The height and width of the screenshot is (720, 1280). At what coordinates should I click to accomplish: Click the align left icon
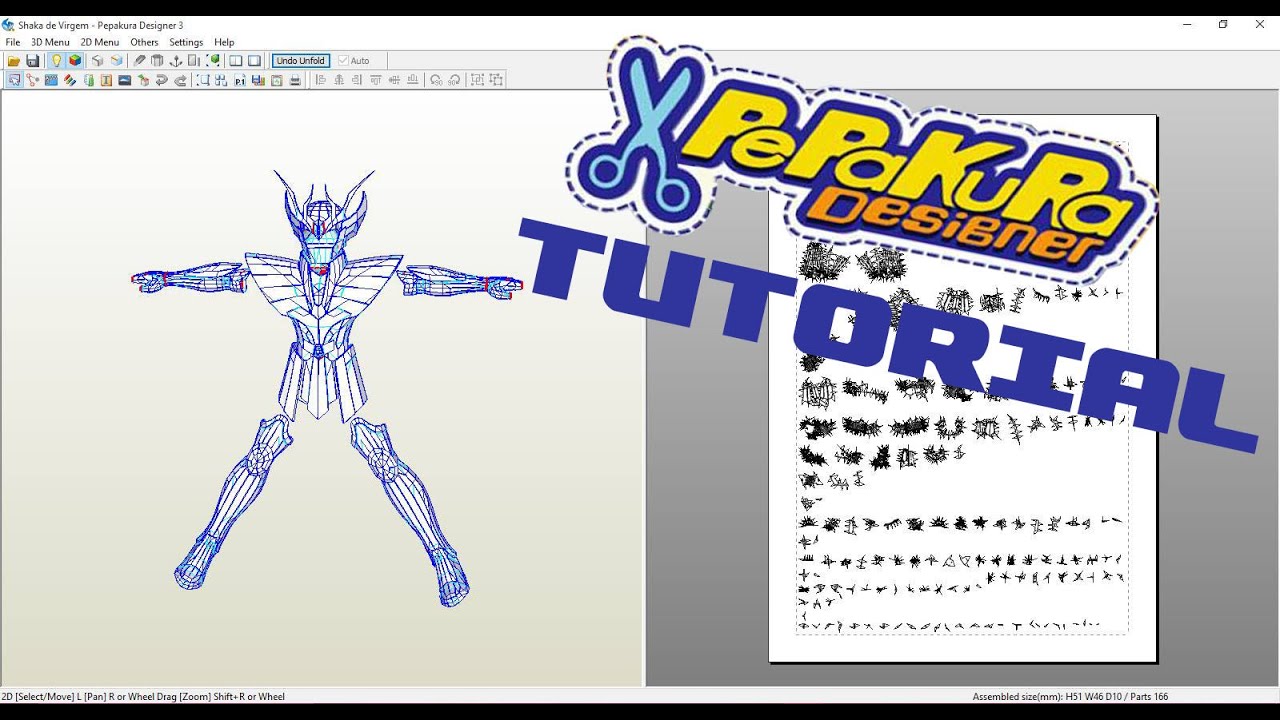[x=321, y=80]
